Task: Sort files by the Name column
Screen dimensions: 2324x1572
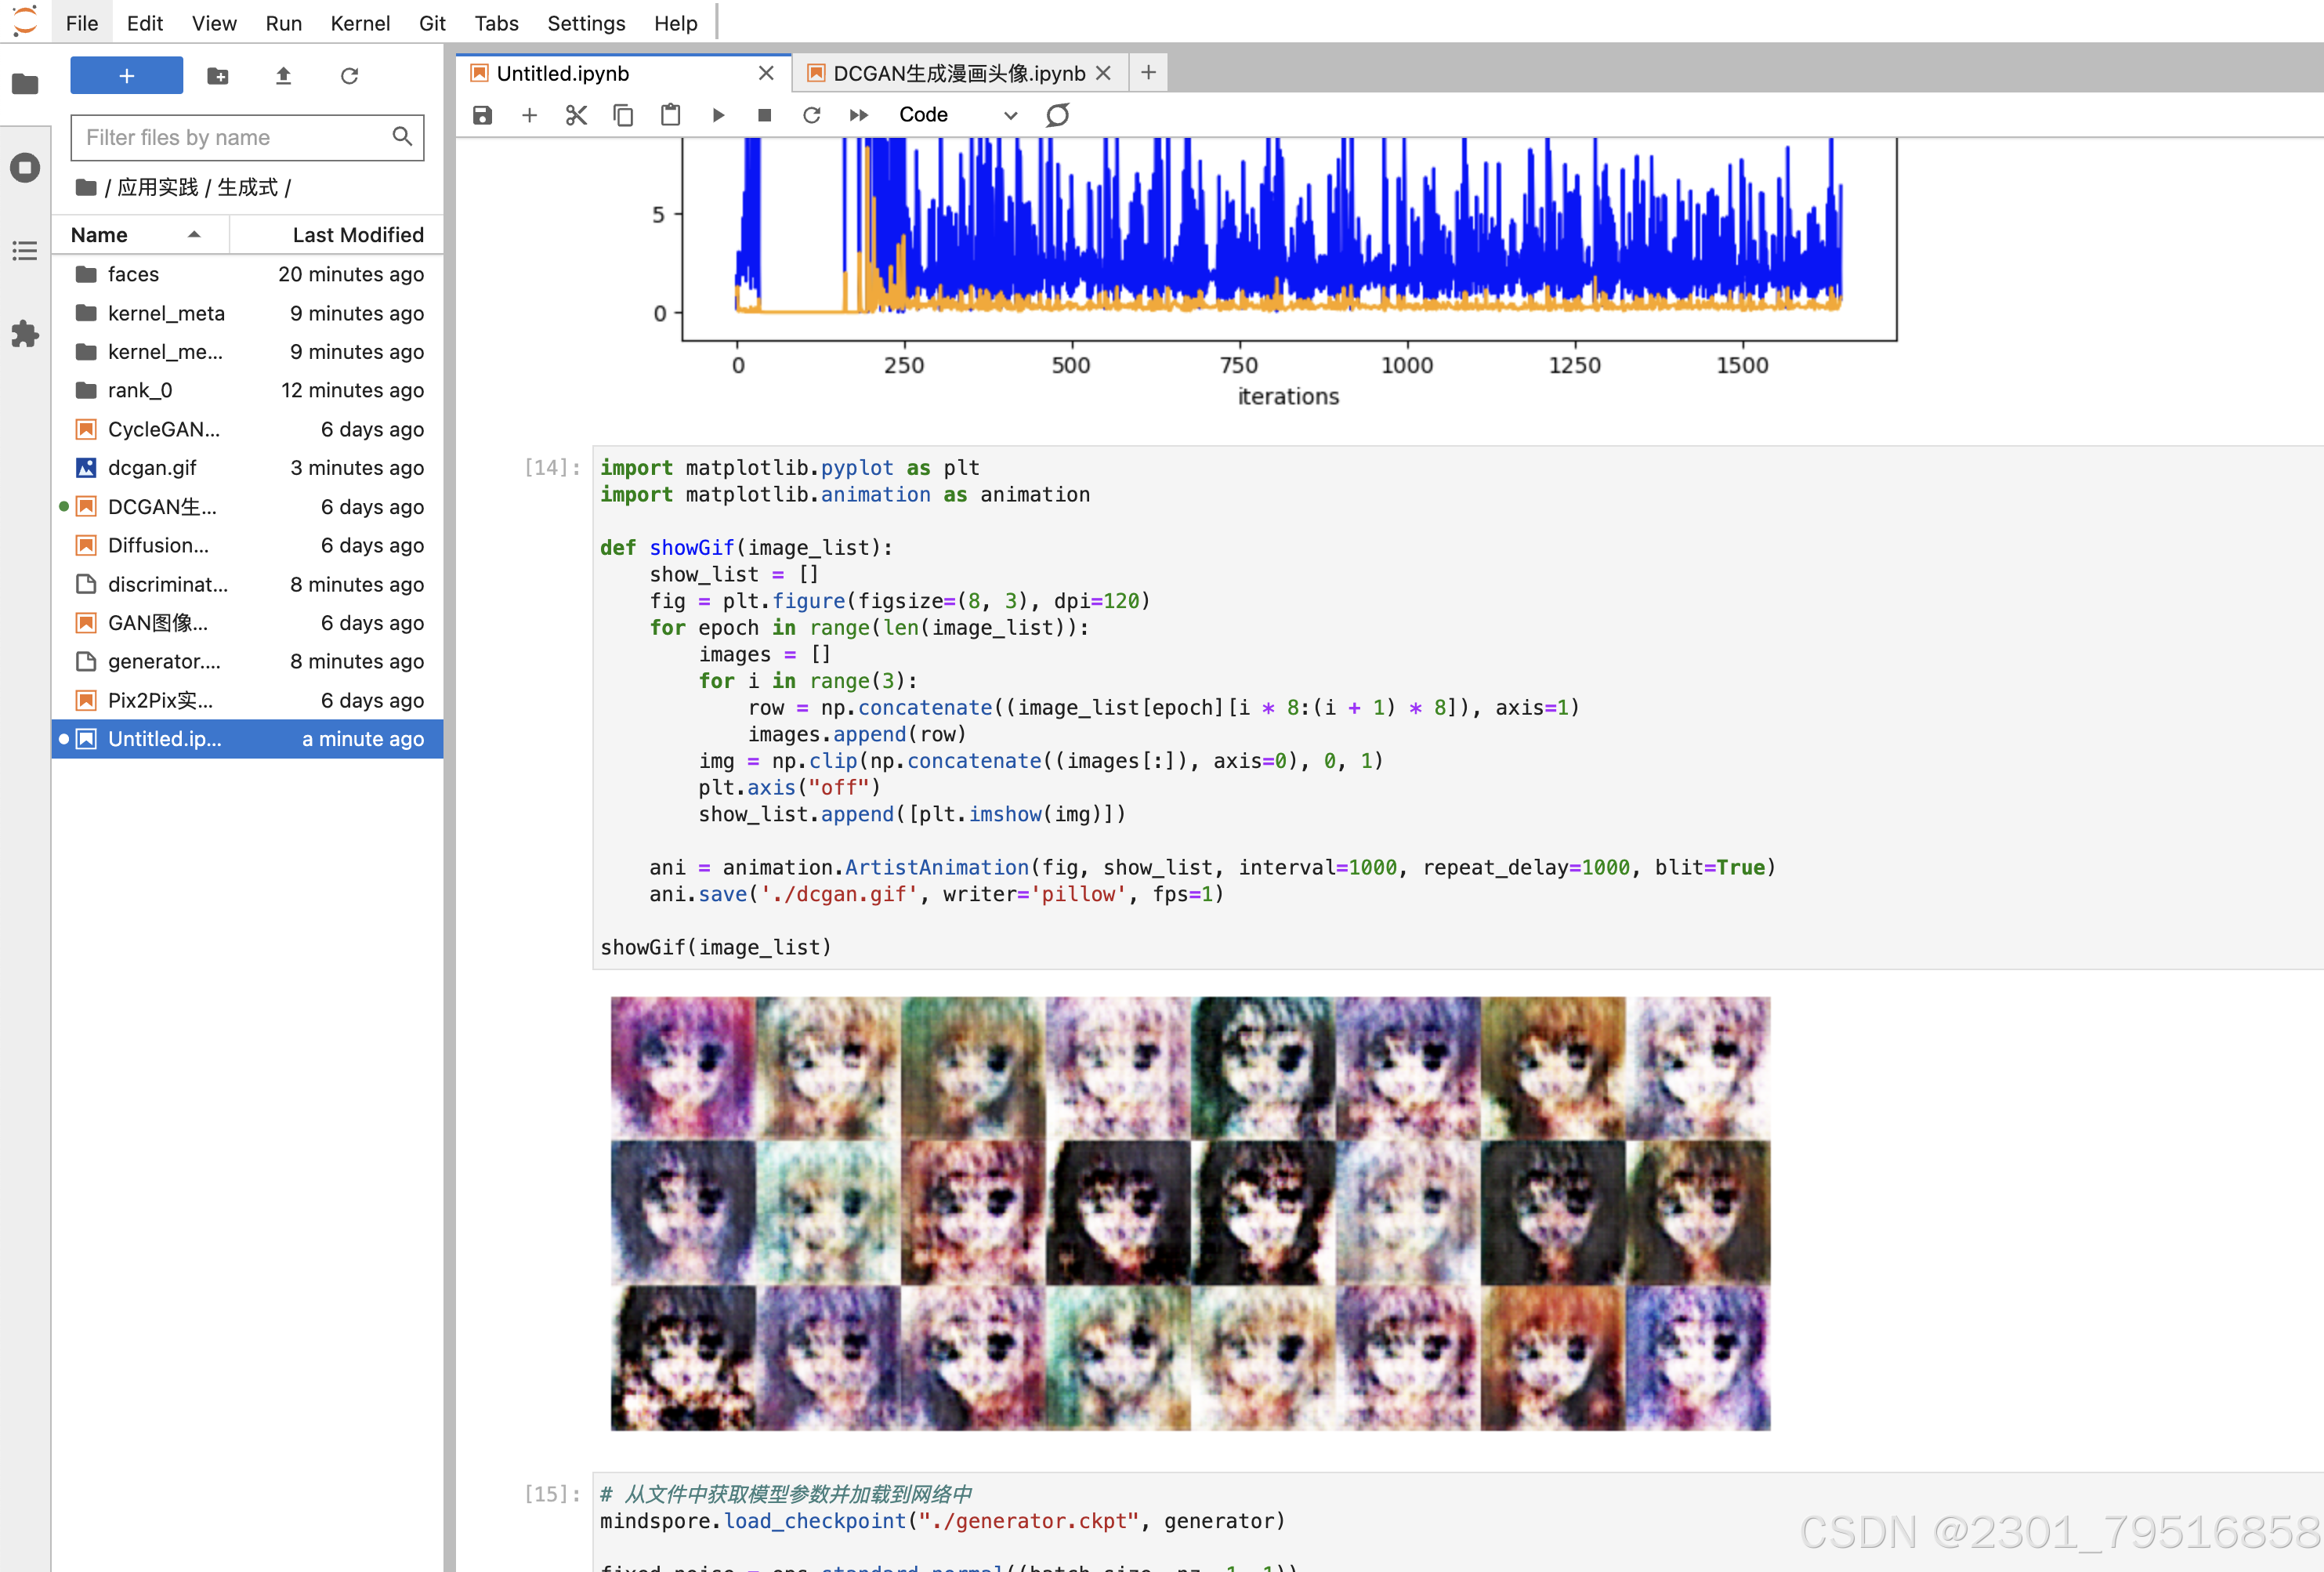Action: (x=99, y=235)
